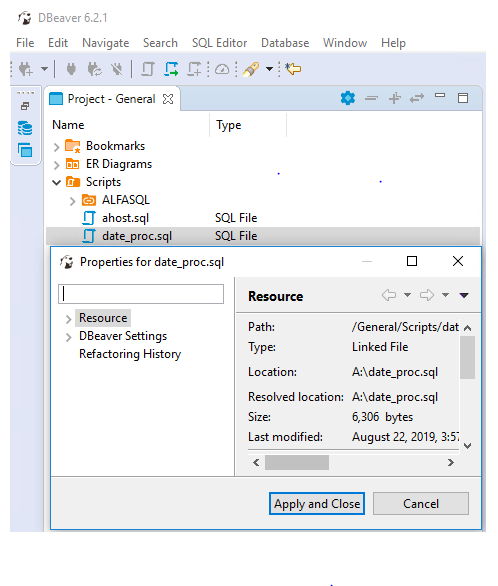Click the horizontal scrollbar thumb in Resource pane
The width and height of the screenshot is (498, 586).
coord(297,463)
